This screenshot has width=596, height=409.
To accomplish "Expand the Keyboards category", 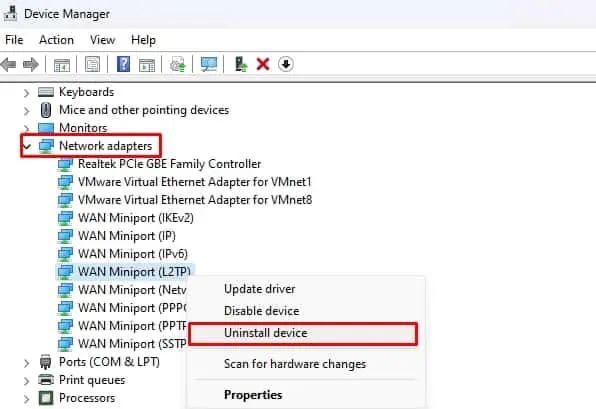I will 26,92.
